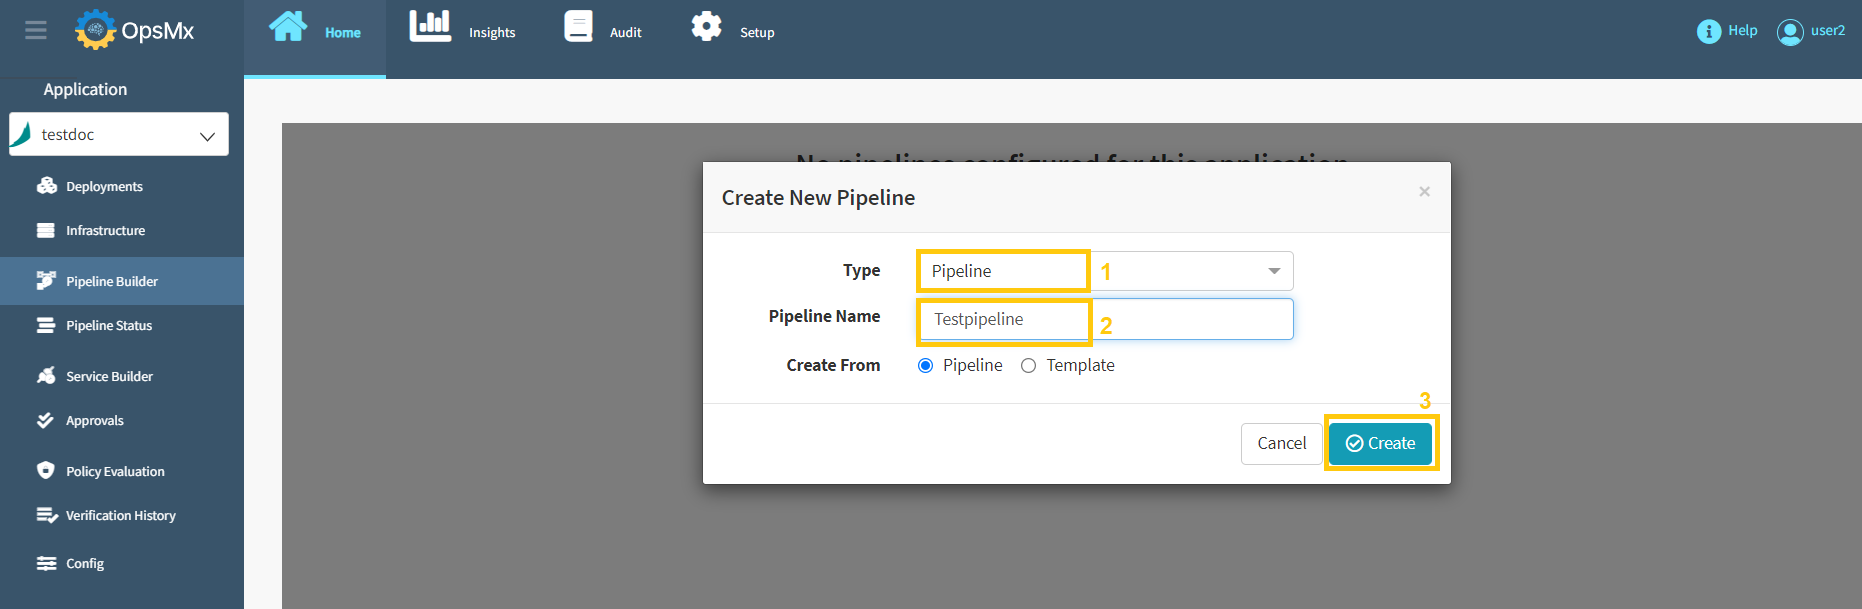
Task: Open the Setup gear icon
Action: click(706, 27)
